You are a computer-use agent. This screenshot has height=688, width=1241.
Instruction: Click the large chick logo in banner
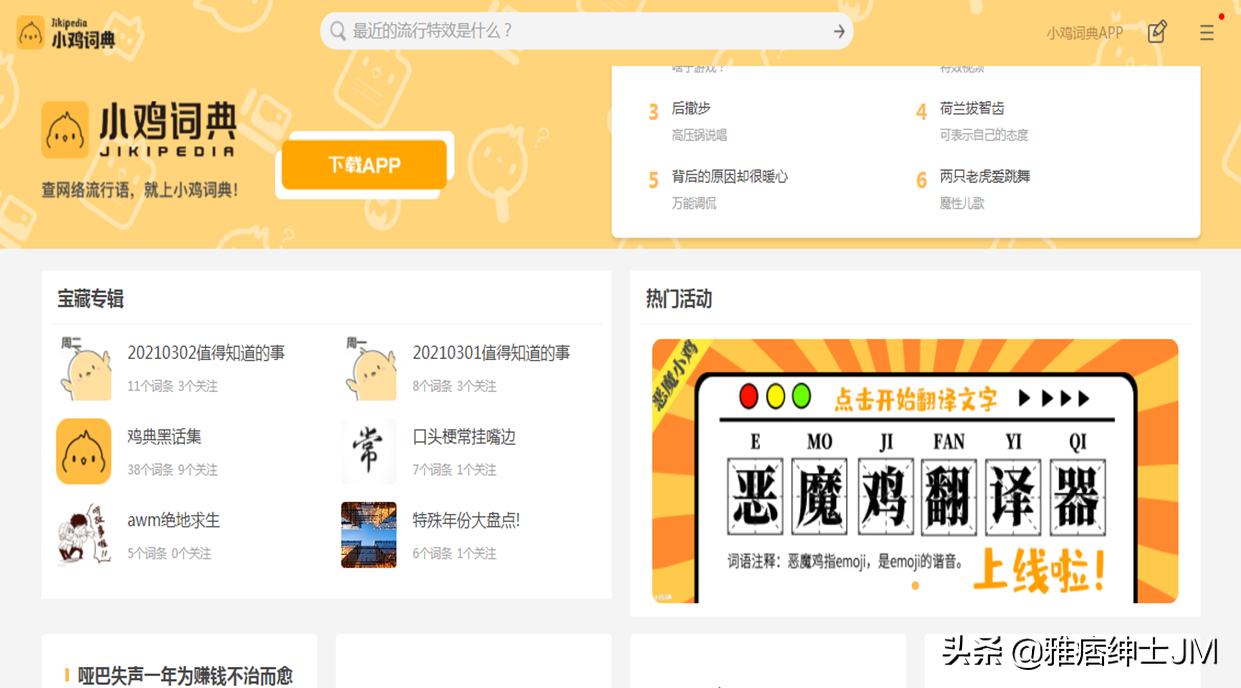pos(65,130)
